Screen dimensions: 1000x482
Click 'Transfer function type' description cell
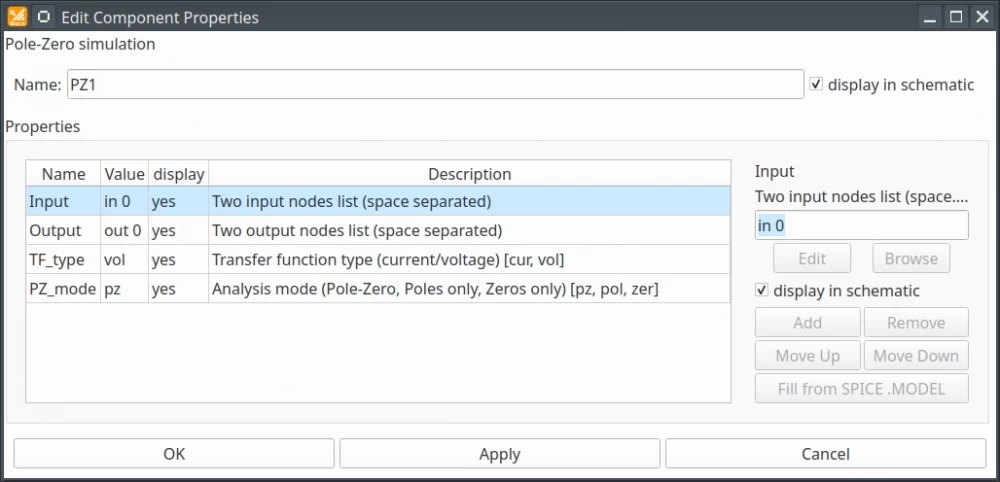click(x=469, y=259)
